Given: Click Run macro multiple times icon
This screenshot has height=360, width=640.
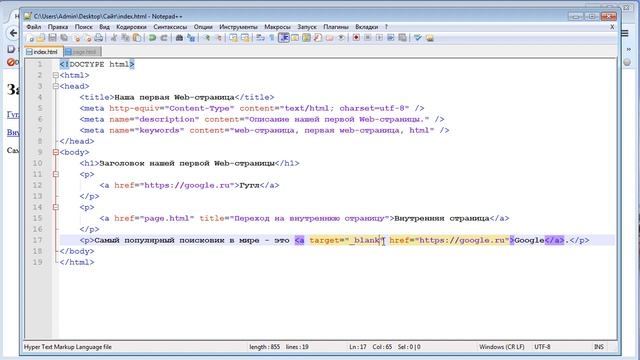Looking at the screenshot, I should click(x=391, y=38).
